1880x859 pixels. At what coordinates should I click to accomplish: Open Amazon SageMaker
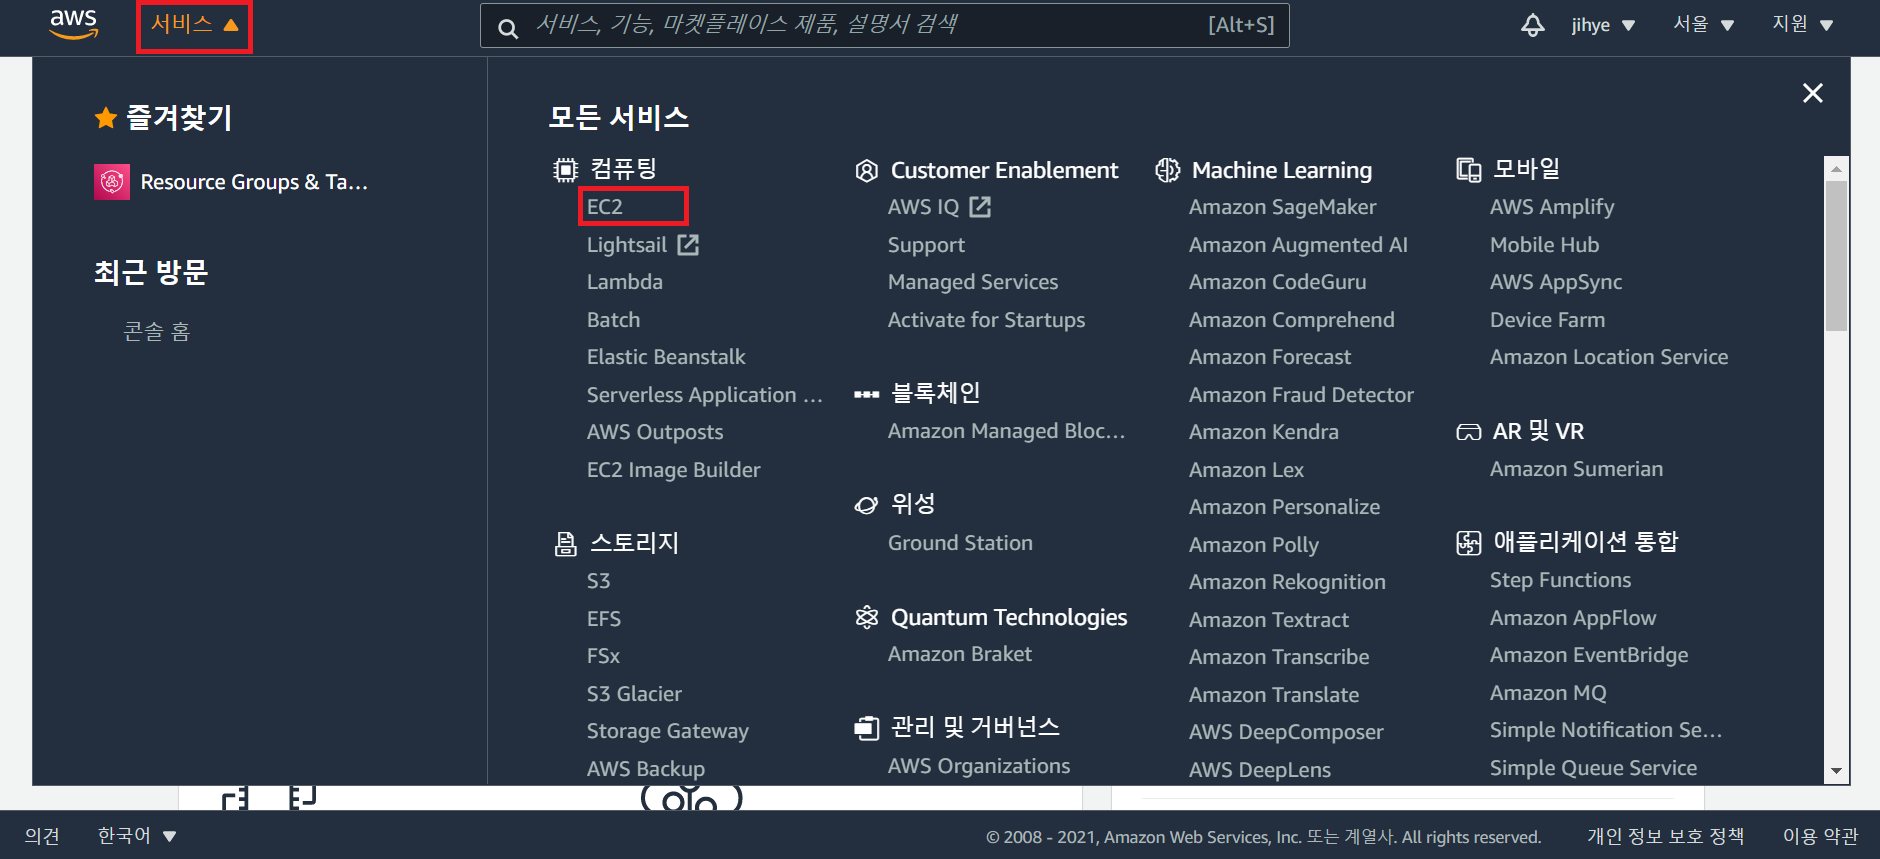point(1283,207)
